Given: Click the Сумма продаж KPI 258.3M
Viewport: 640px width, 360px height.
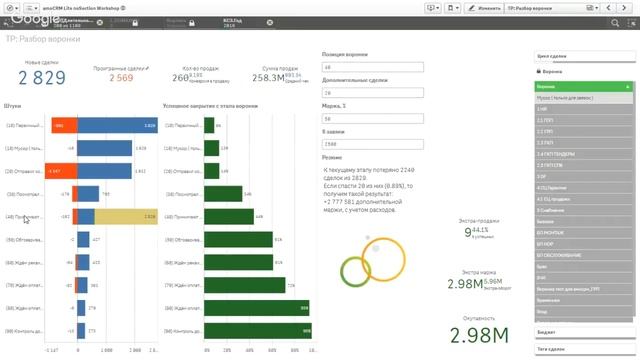Looking at the screenshot, I should (x=268, y=78).
